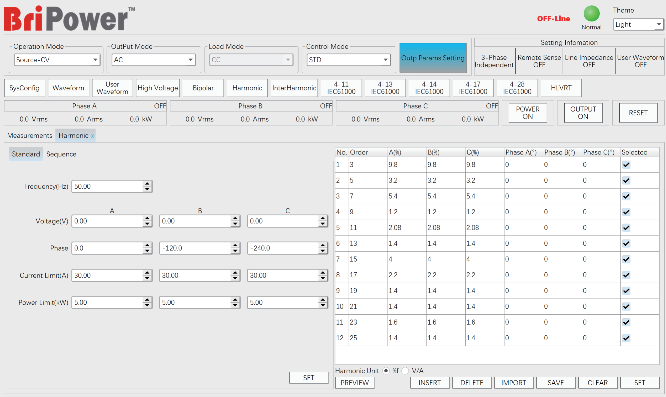Click SET beside the CLEAR button
Viewport: 666px width, 397px height.
click(640, 383)
